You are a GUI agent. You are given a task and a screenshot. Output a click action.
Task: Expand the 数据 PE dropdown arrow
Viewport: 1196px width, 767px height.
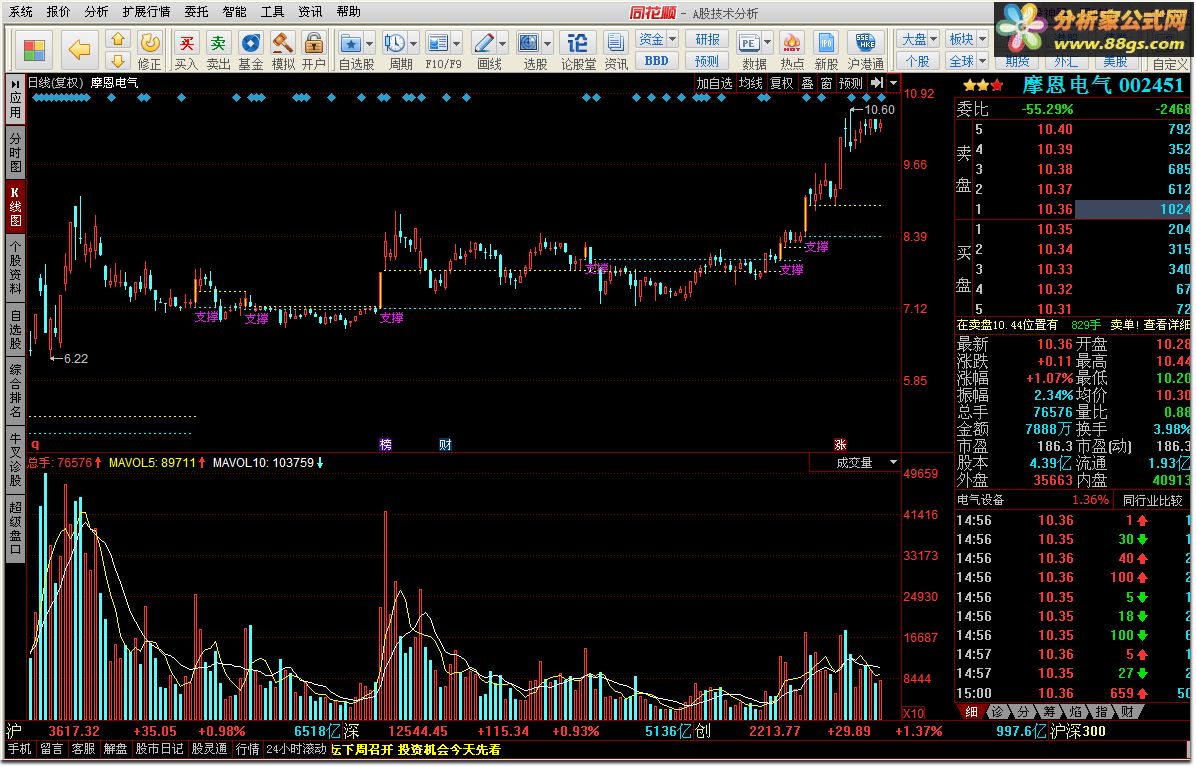pyautogui.click(x=767, y=43)
